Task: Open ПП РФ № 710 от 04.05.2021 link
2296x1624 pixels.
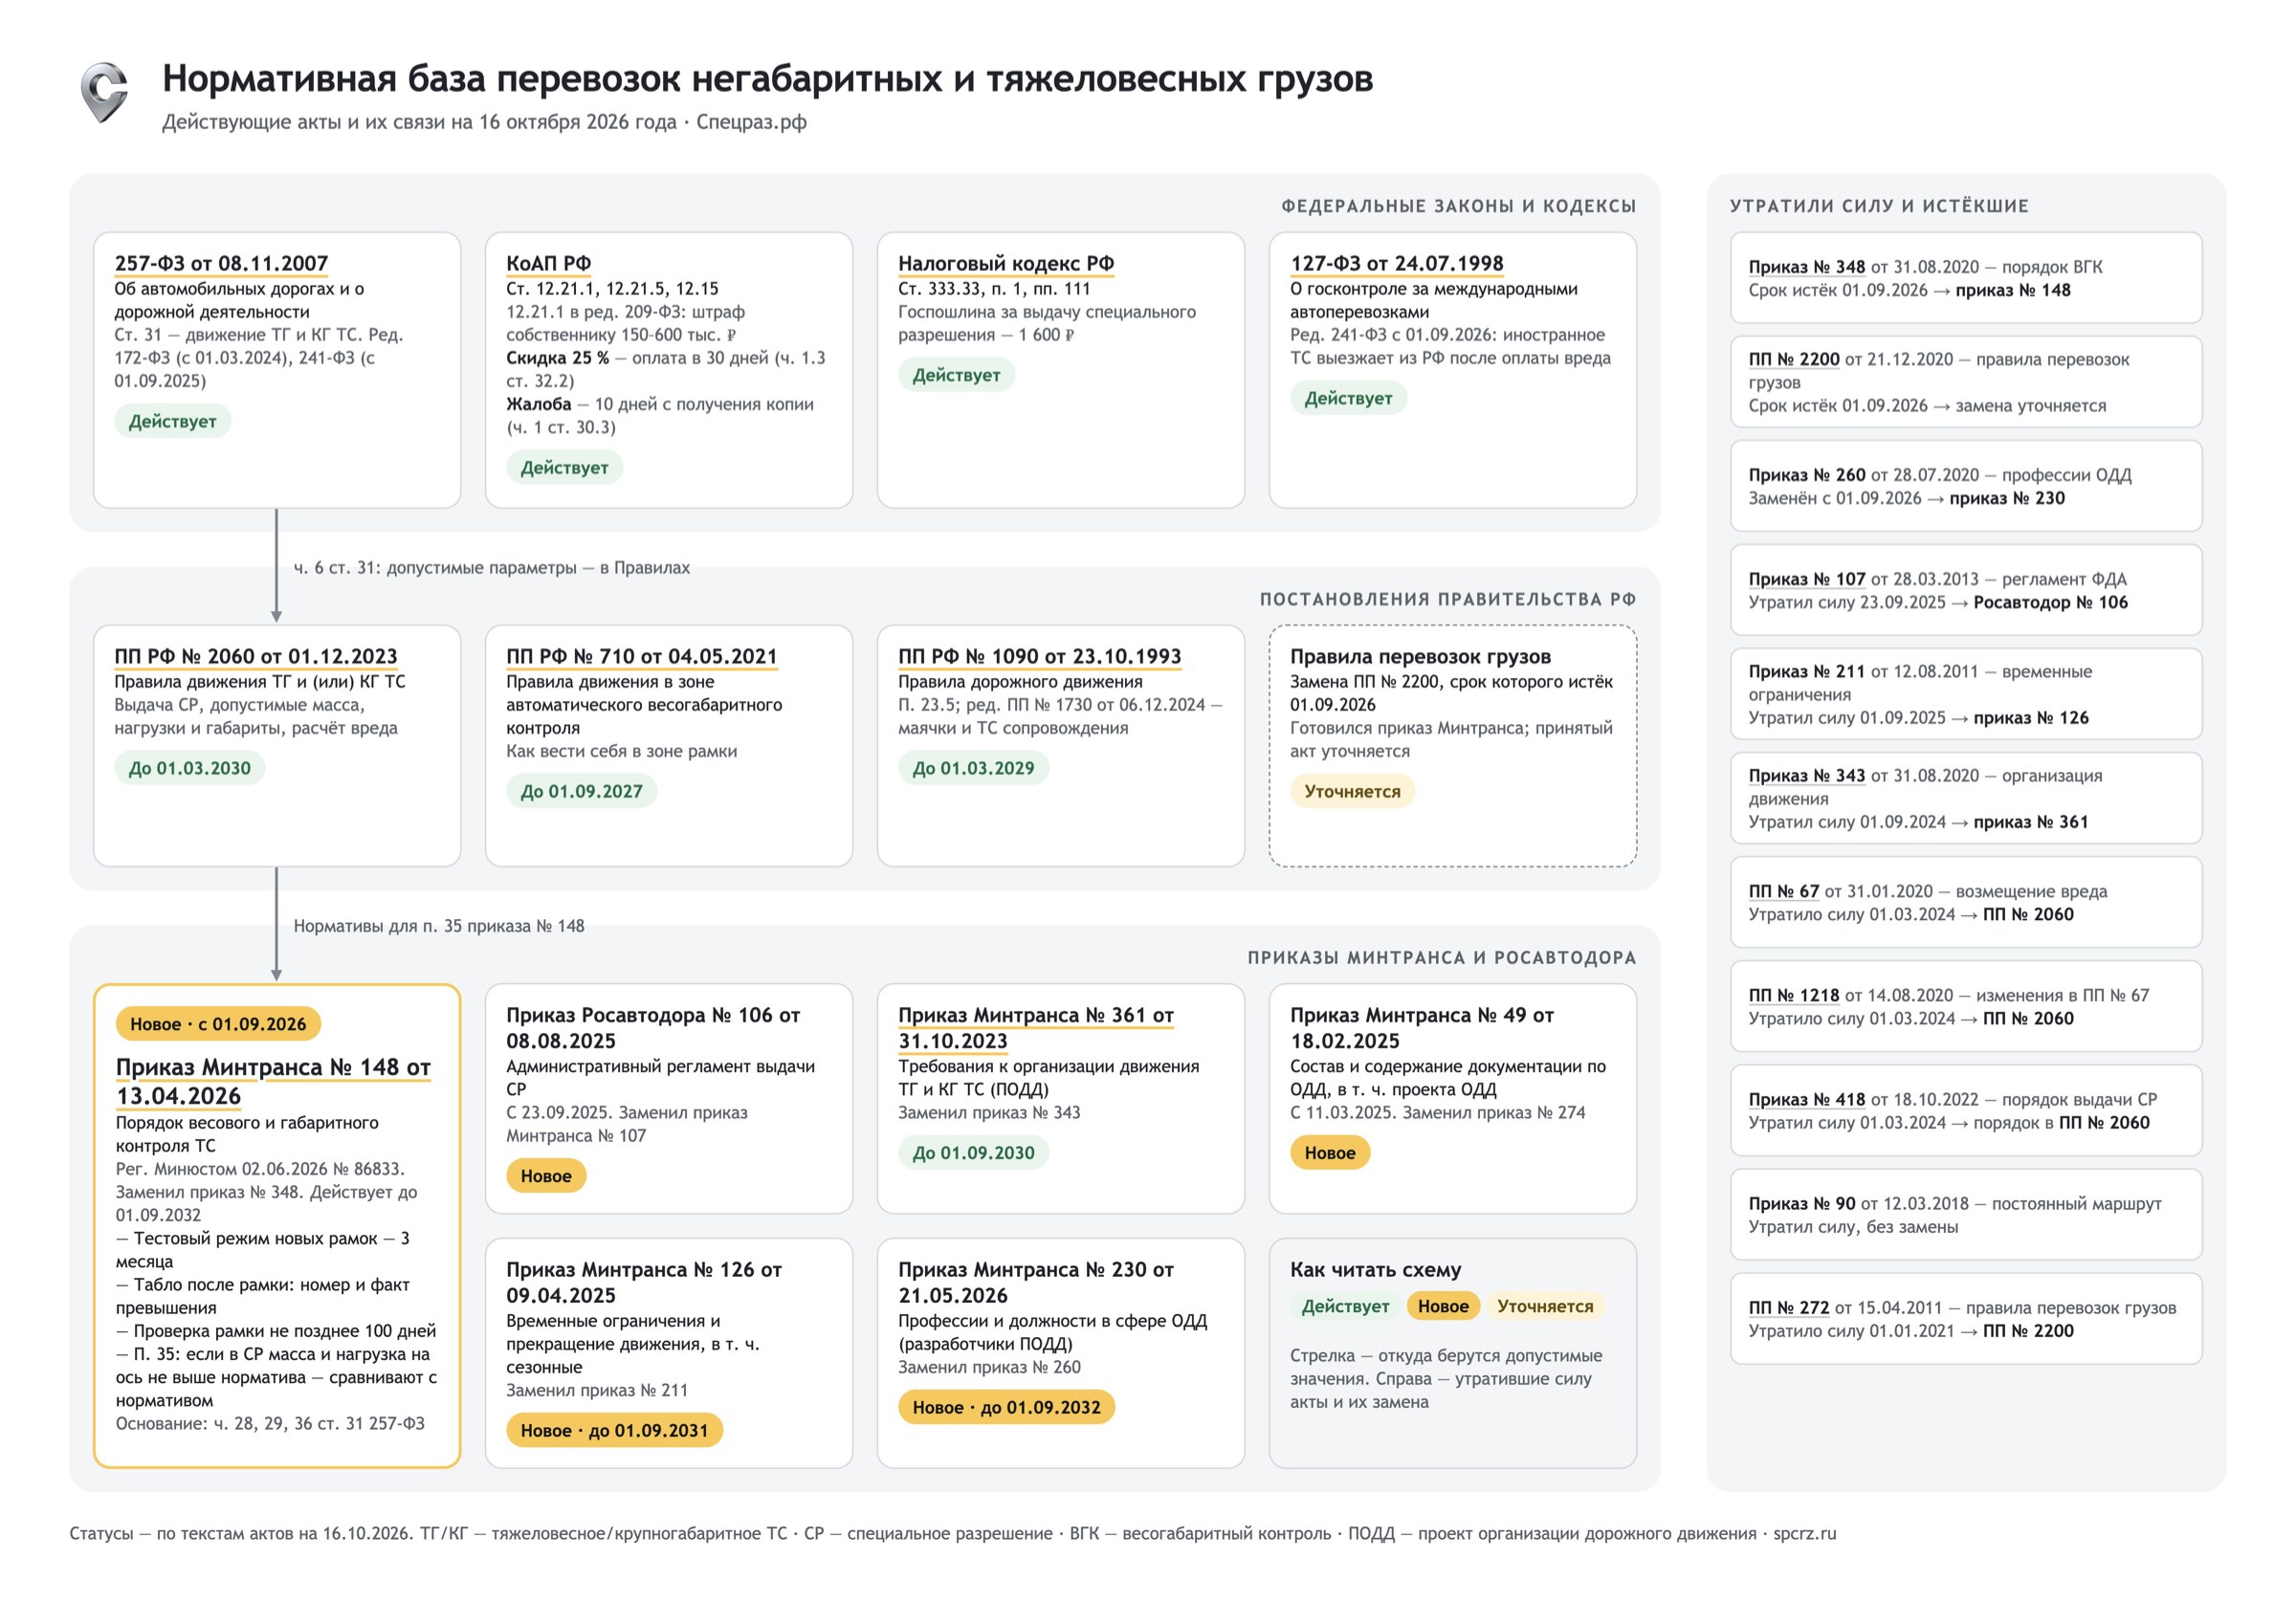Action: (642, 656)
